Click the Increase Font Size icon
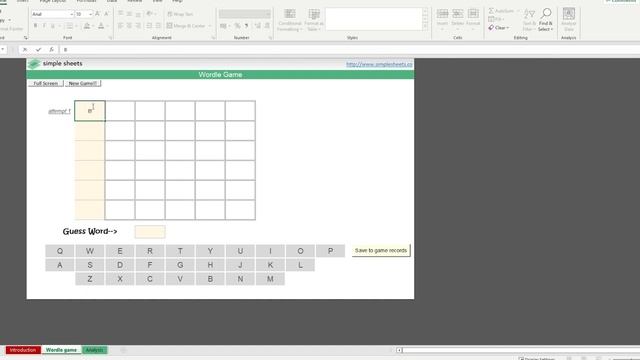The height and width of the screenshot is (360, 640). 97,14
